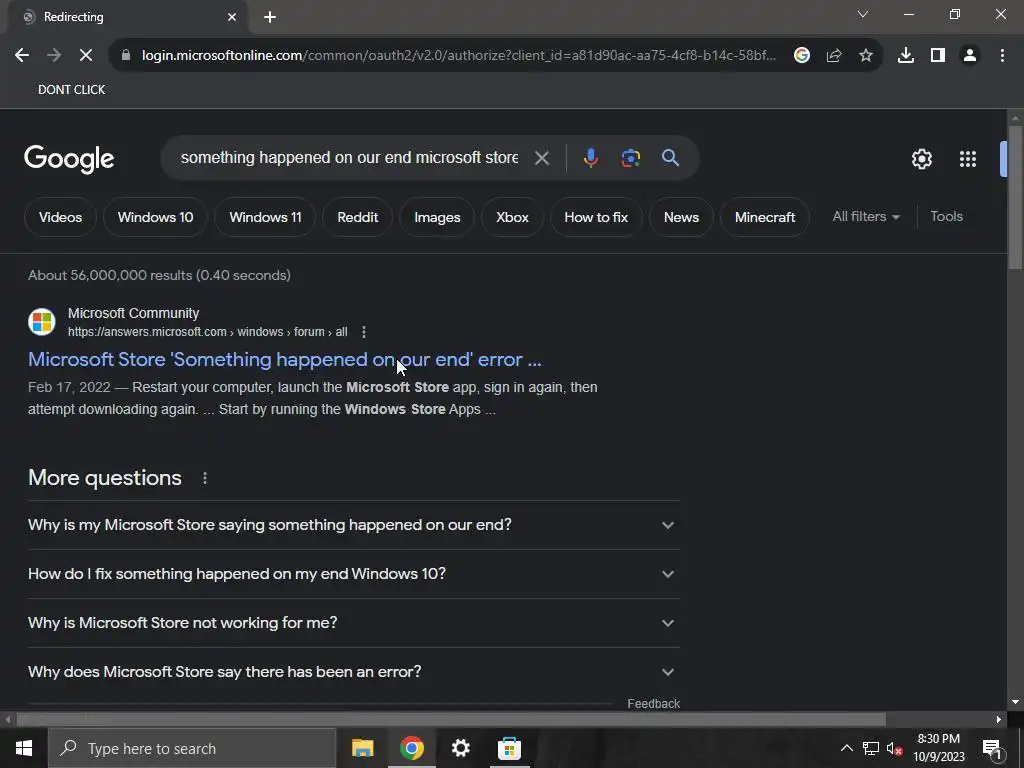The height and width of the screenshot is (768, 1024).
Task: Open the Chrome profile menu
Action: click(970, 56)
